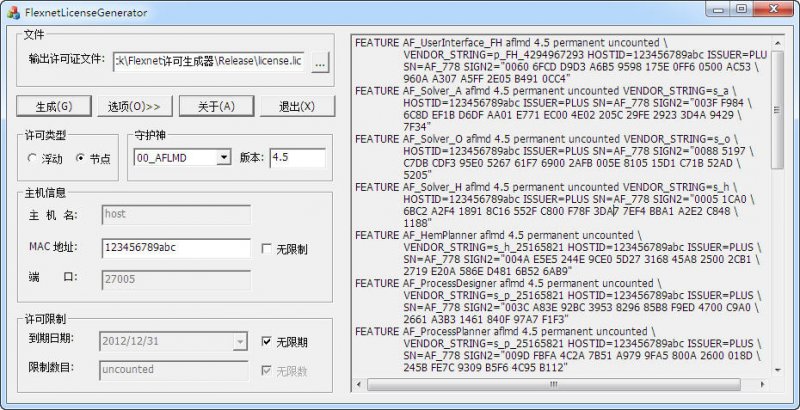Click VENDOR_STRING=p_FH_4294967293 text
Viewport: 800px width, 410px height.
[x=494, y=55]
